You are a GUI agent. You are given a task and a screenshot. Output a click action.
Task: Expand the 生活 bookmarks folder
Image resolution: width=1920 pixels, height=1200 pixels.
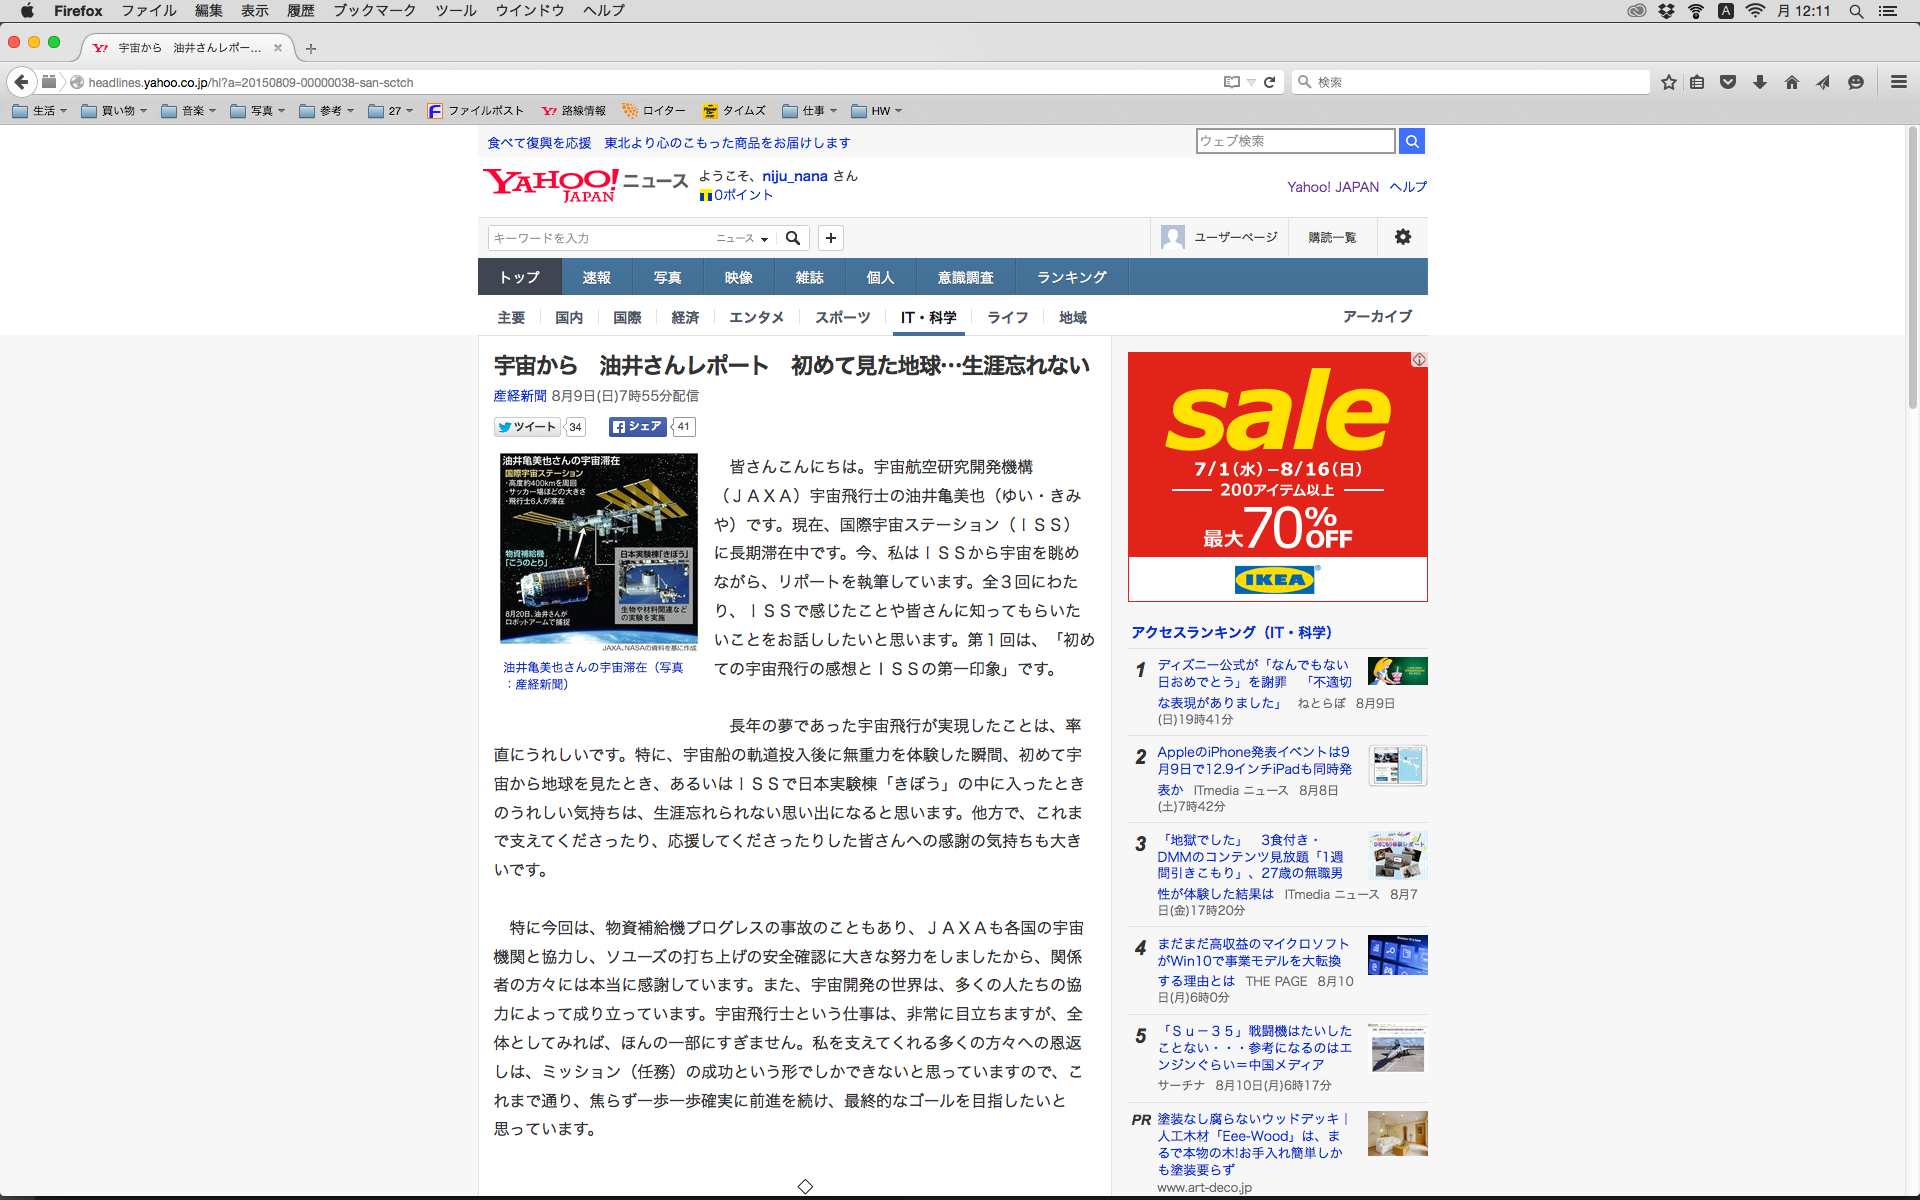[40, 111]
